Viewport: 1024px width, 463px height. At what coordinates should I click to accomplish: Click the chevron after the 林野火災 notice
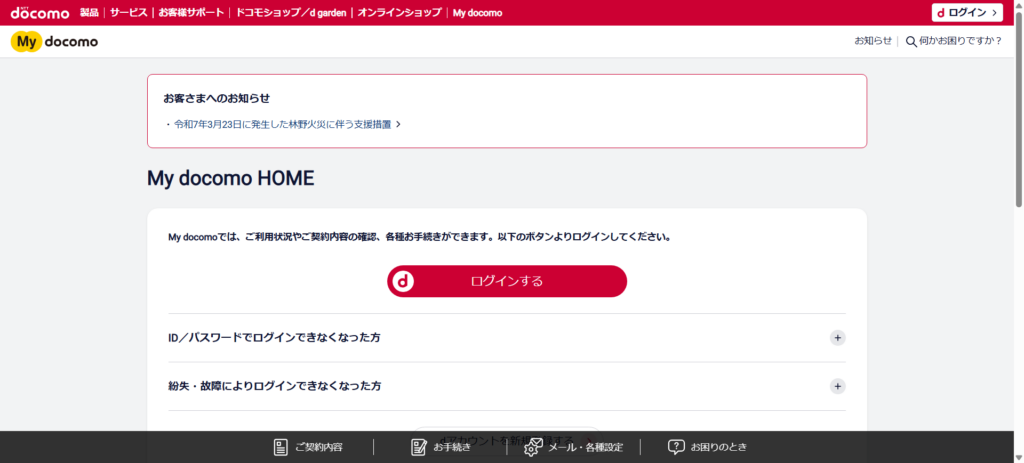(398, 124)
